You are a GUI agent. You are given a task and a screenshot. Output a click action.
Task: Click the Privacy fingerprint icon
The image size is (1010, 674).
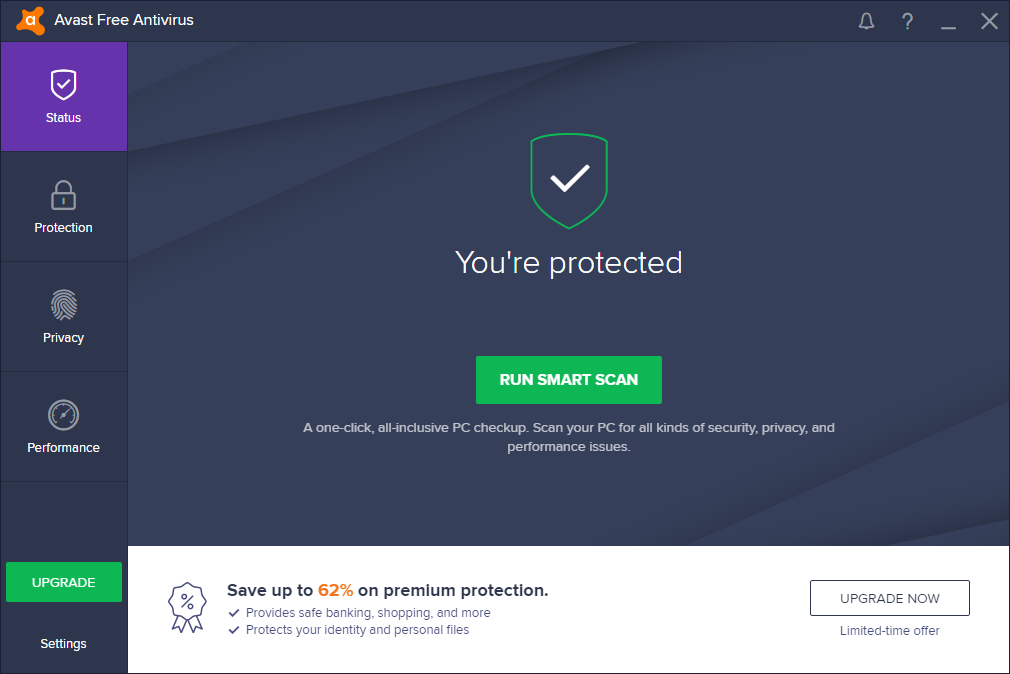pos(63,304)
